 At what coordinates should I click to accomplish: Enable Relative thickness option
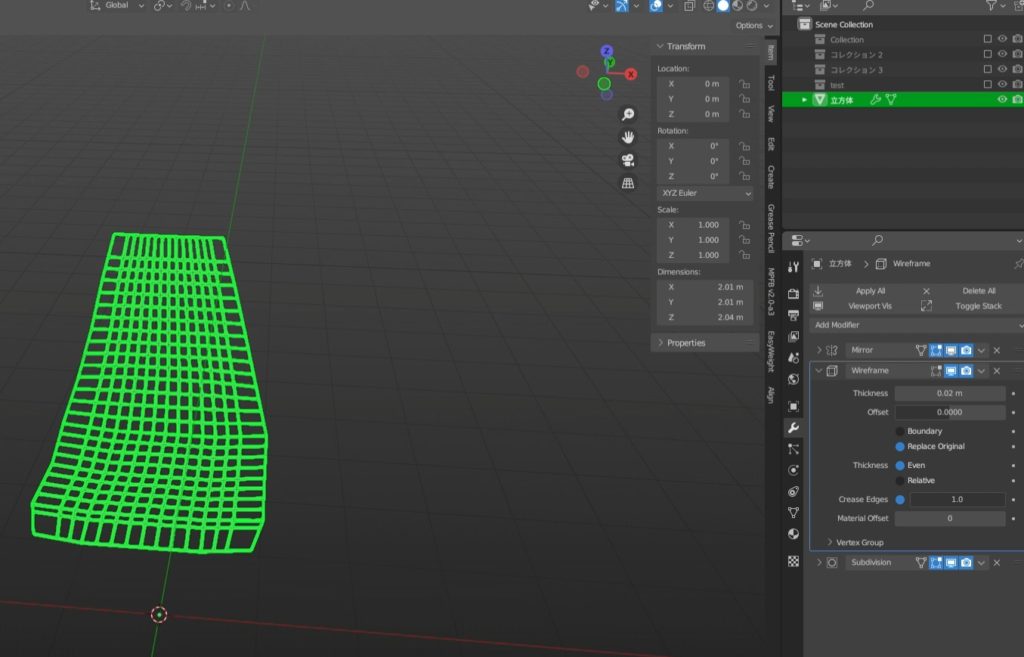tap(900, 481)
